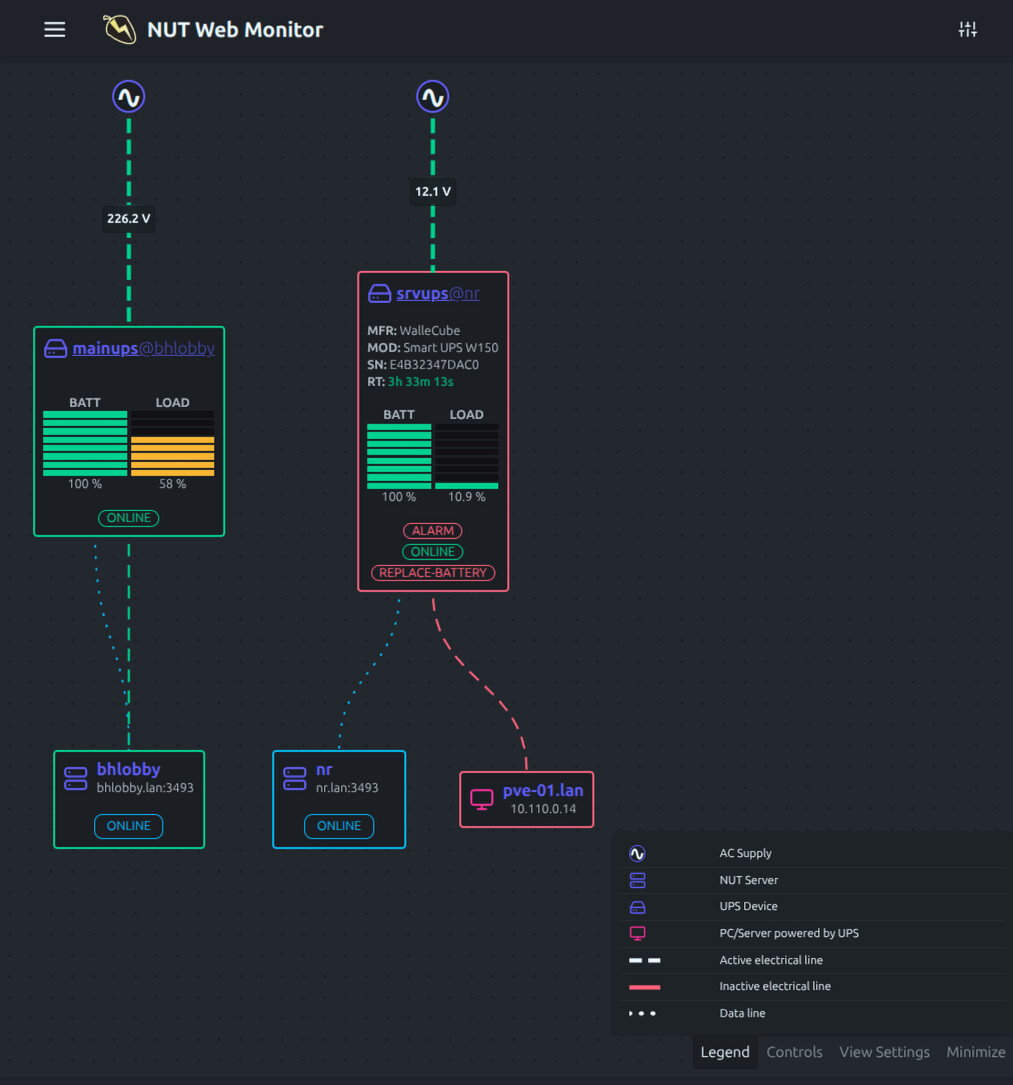The width and height of the screenshot is (1013, 1085).
Task: Open the hamburger navigation menu
Action: coord(55,30)
